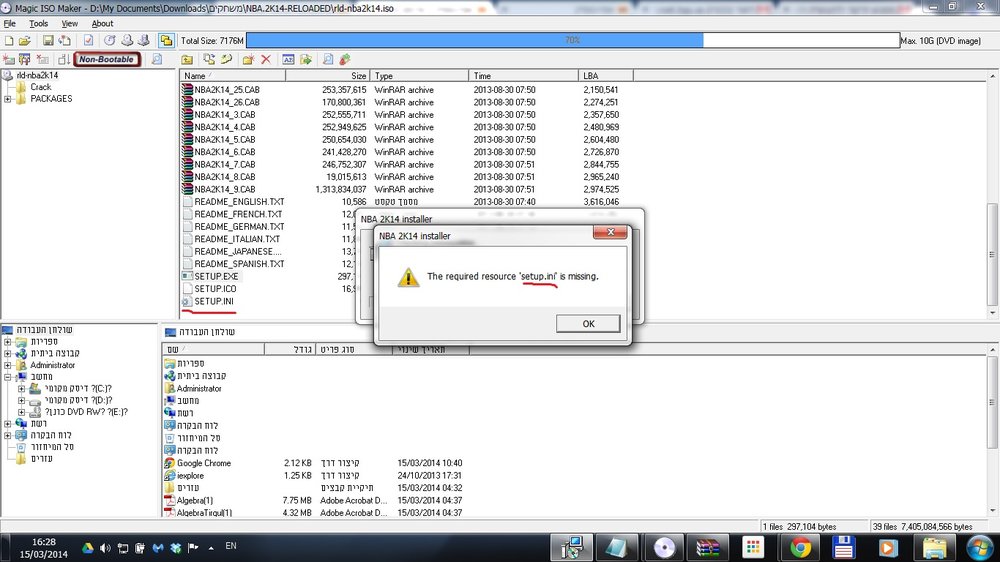Select Algebra(1) PDF in desktop list
1000x562 pixels.
[x=195, y=501]
